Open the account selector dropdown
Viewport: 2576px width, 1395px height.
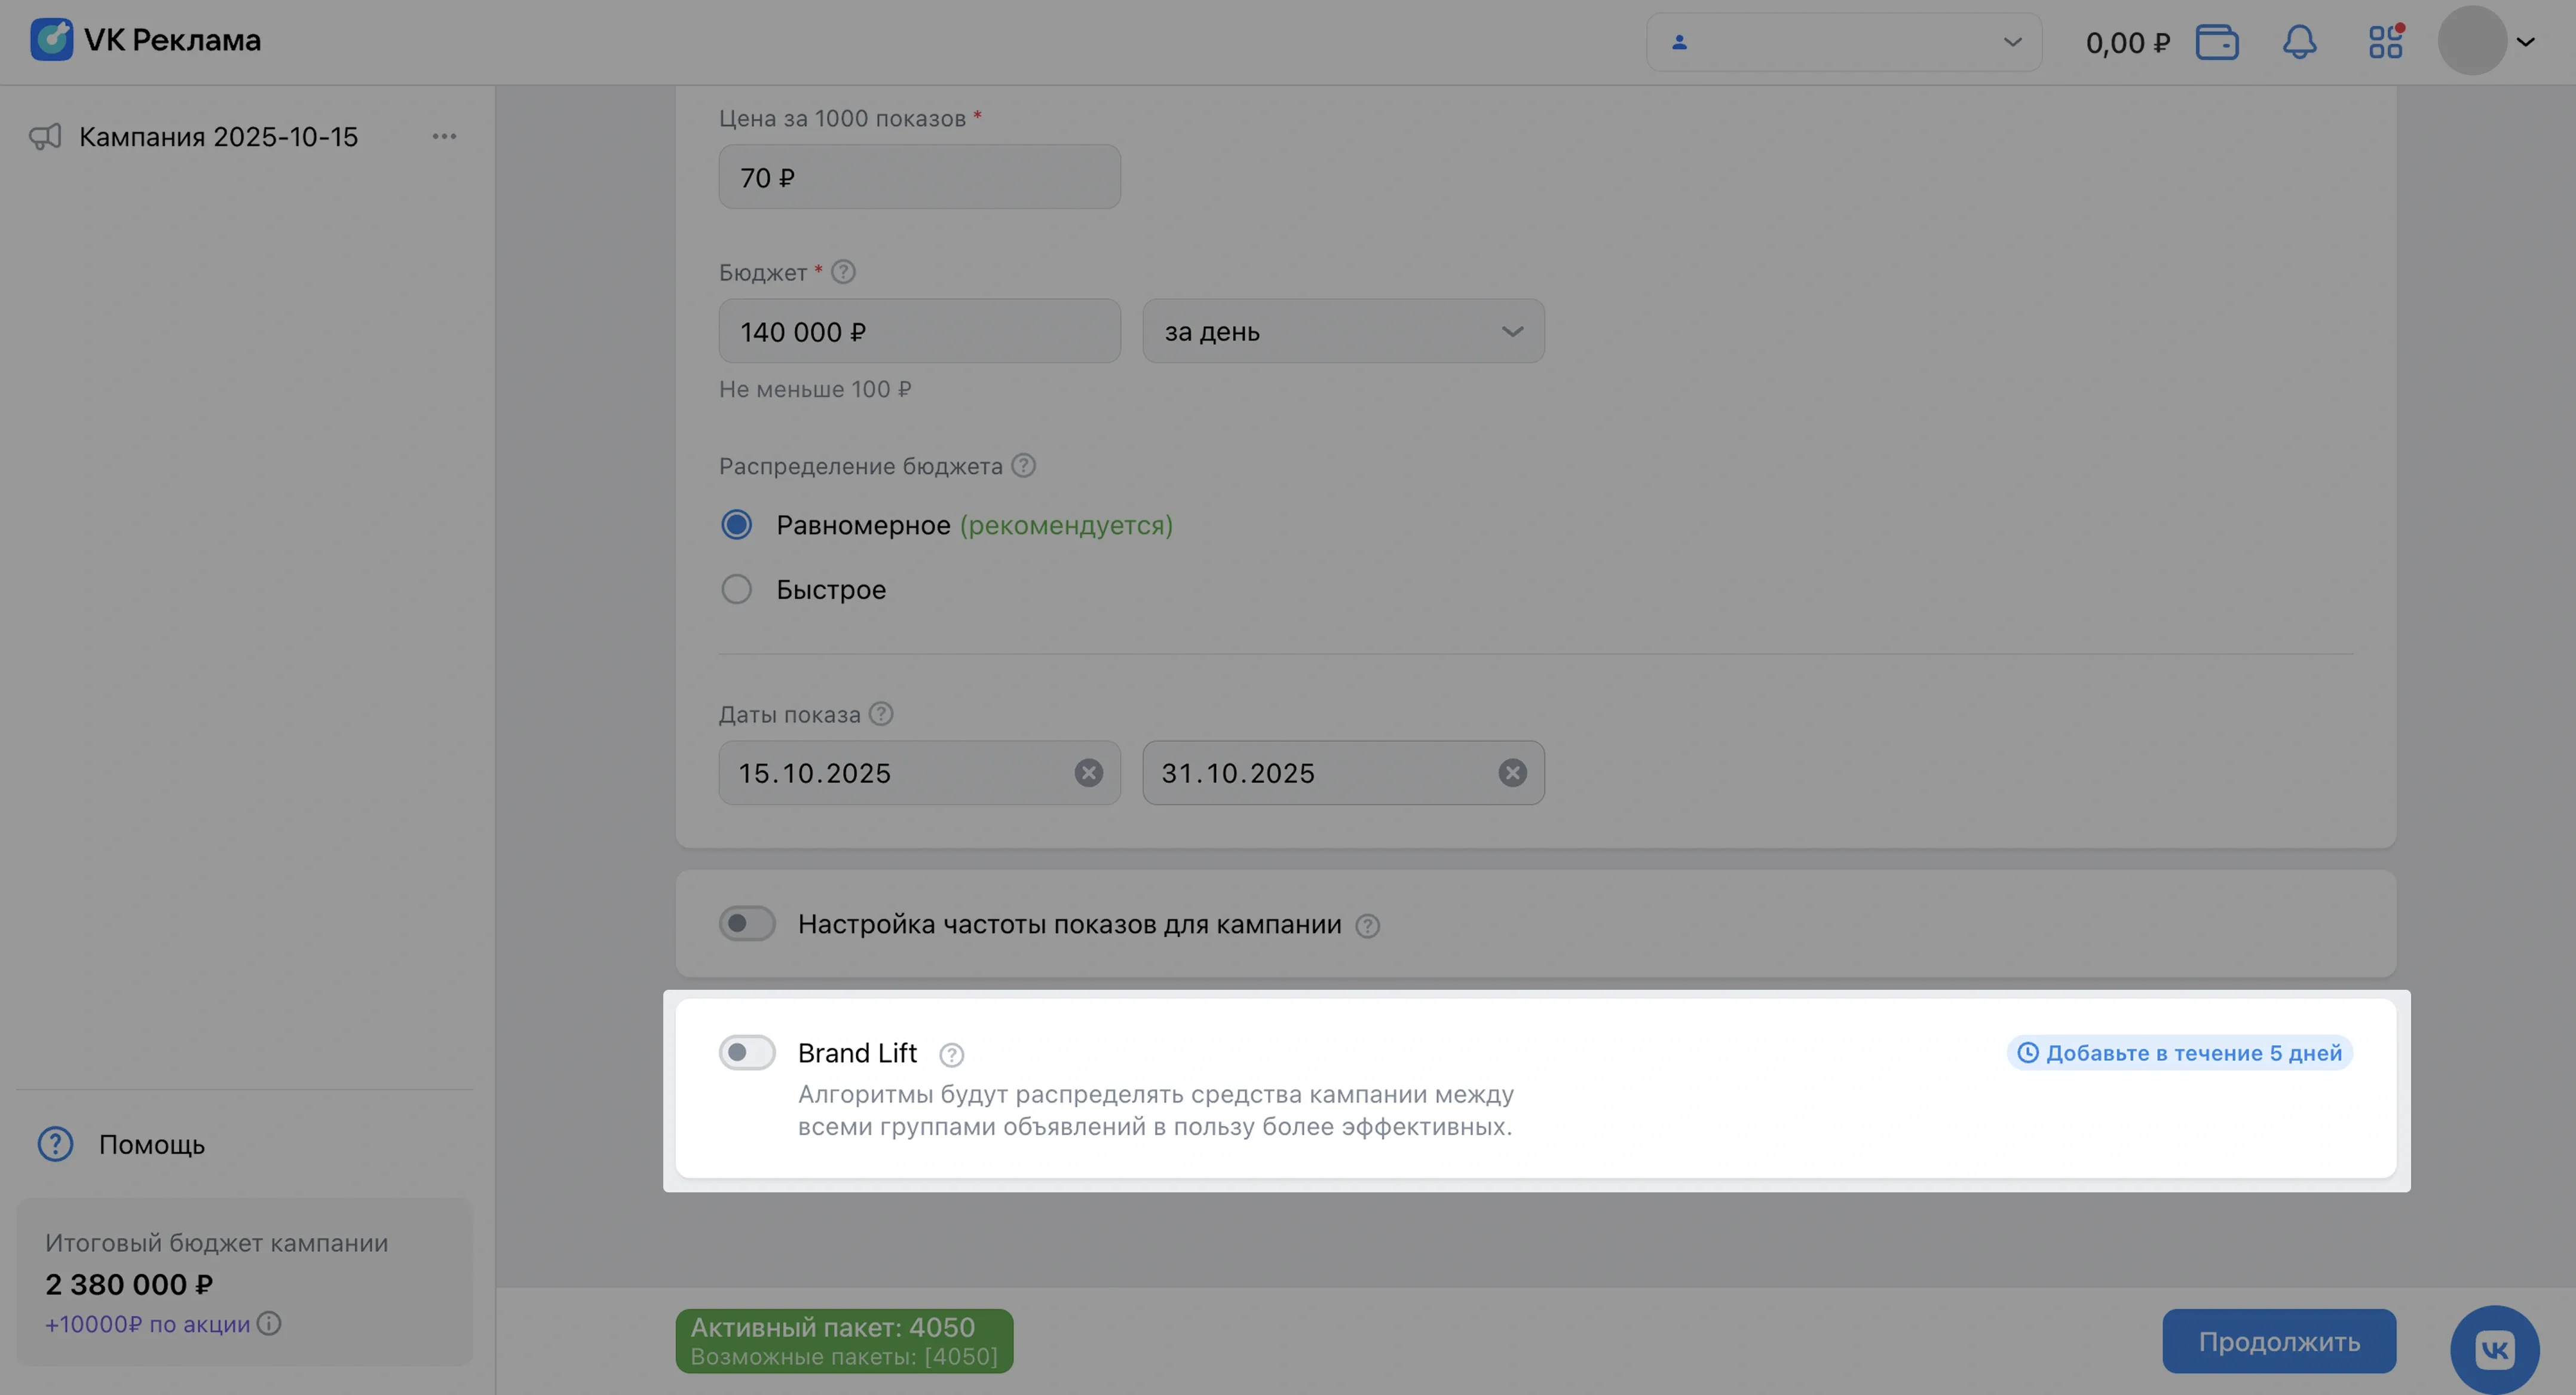1843,42
